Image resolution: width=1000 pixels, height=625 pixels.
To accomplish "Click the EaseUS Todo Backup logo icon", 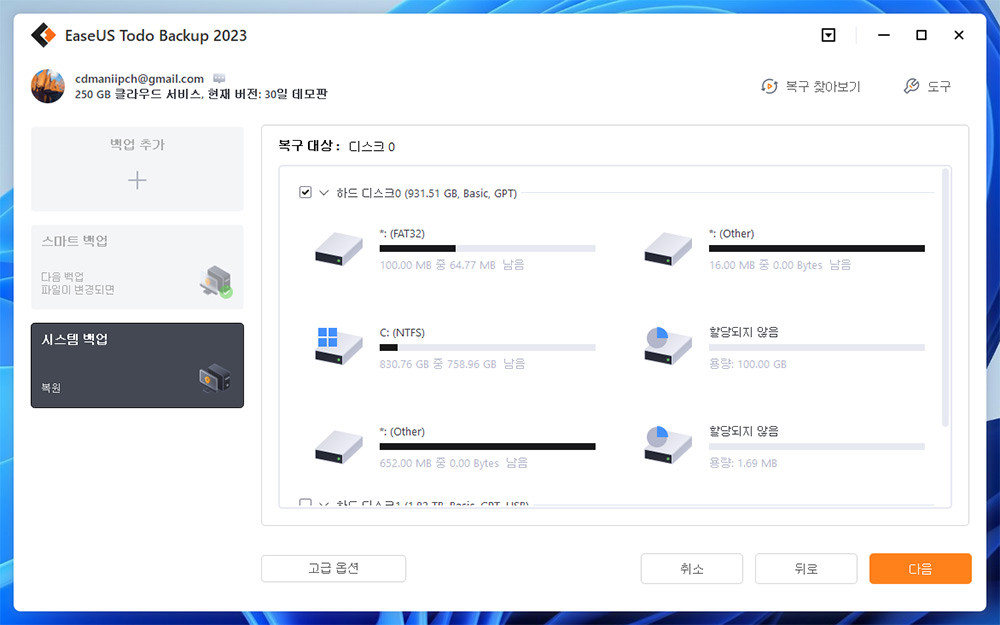I will pos(43,35).
